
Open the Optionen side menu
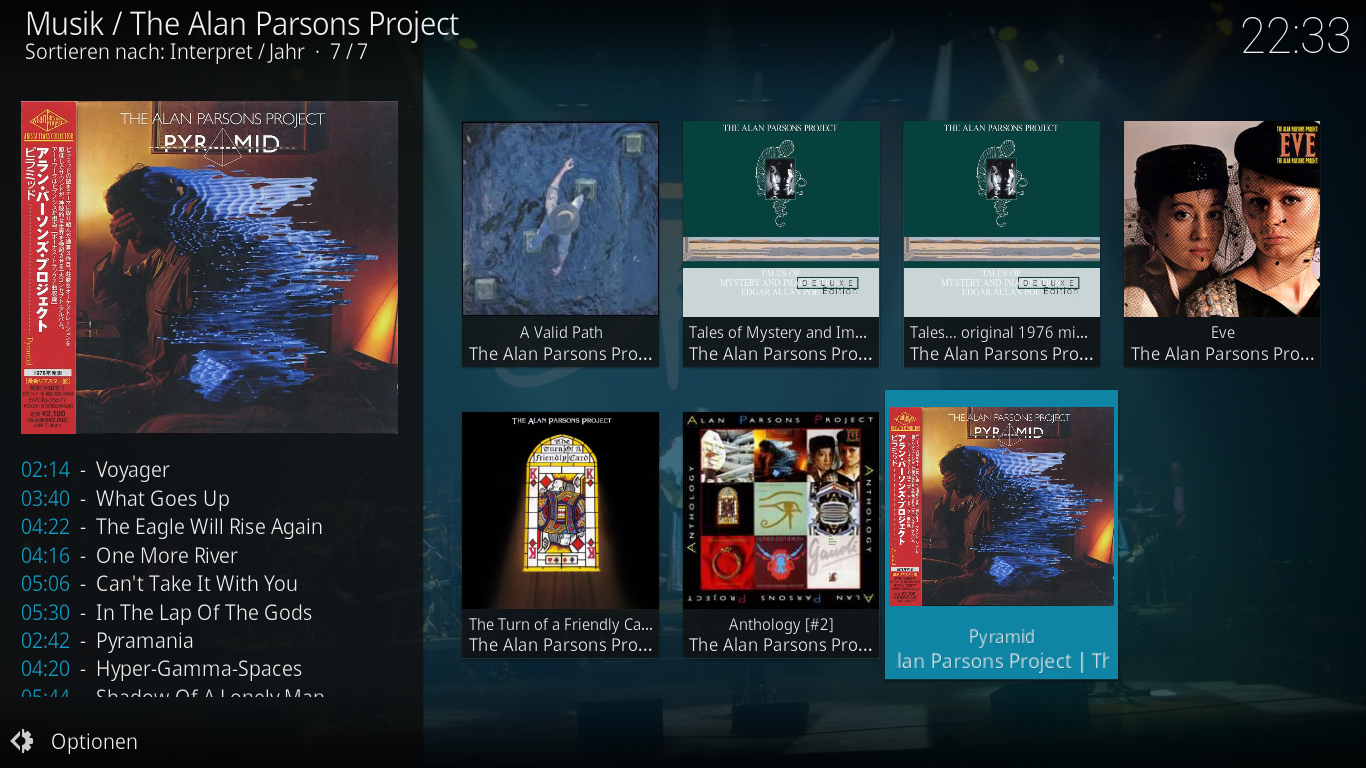coord(94,741)
